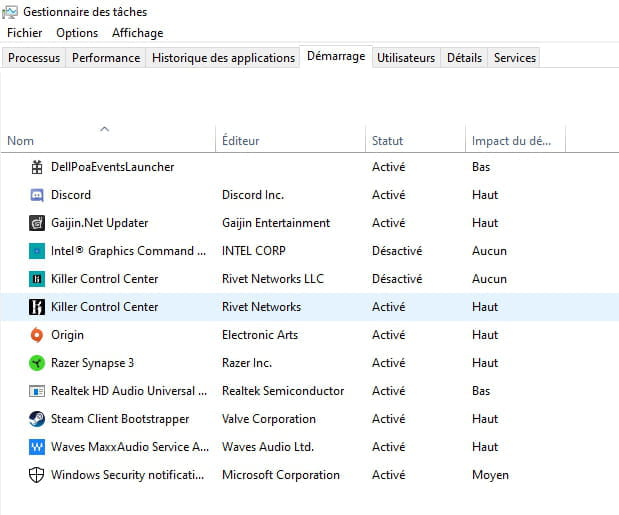This screenshot has height=515, width=619.
Task: Click the Realtek HD Audio icon
Action: 36,391
